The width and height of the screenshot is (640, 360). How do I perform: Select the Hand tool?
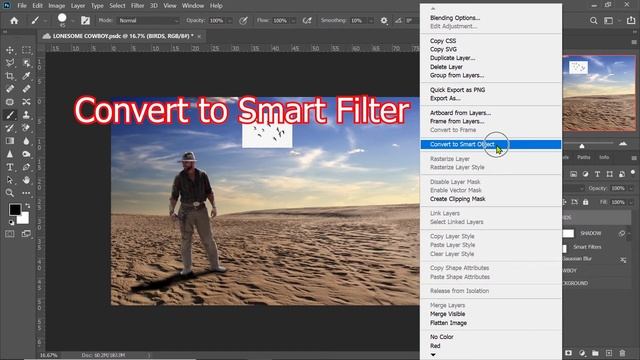point(26,180)
